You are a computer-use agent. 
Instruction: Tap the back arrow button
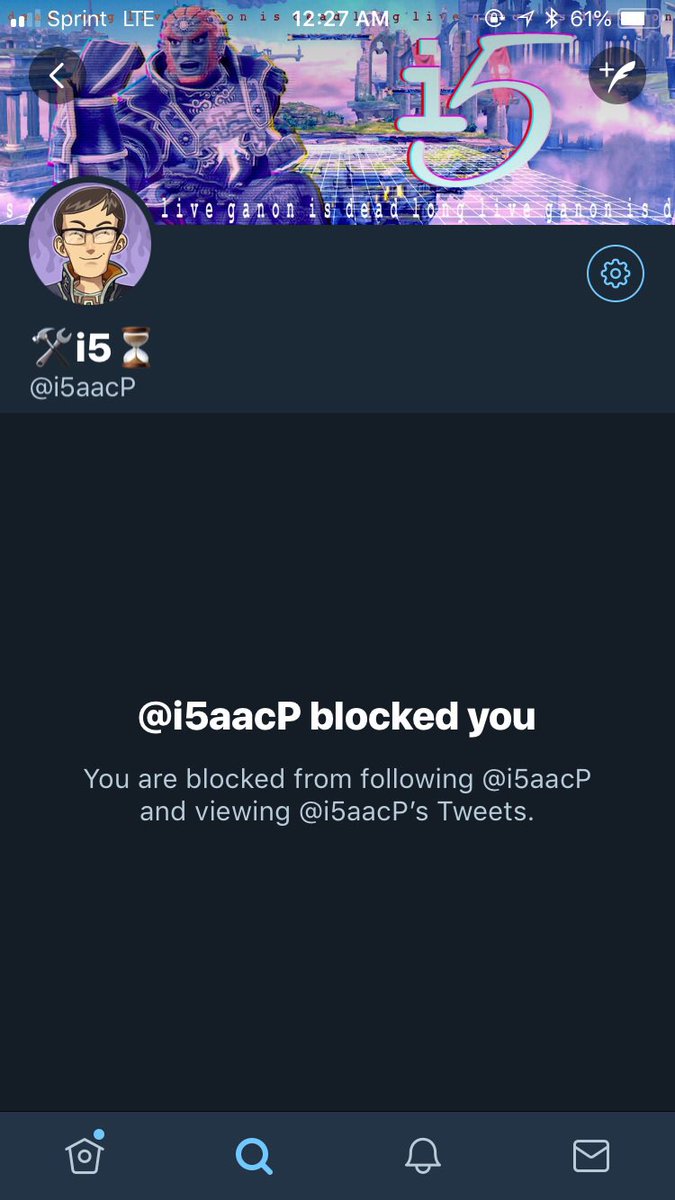point(57,76)
